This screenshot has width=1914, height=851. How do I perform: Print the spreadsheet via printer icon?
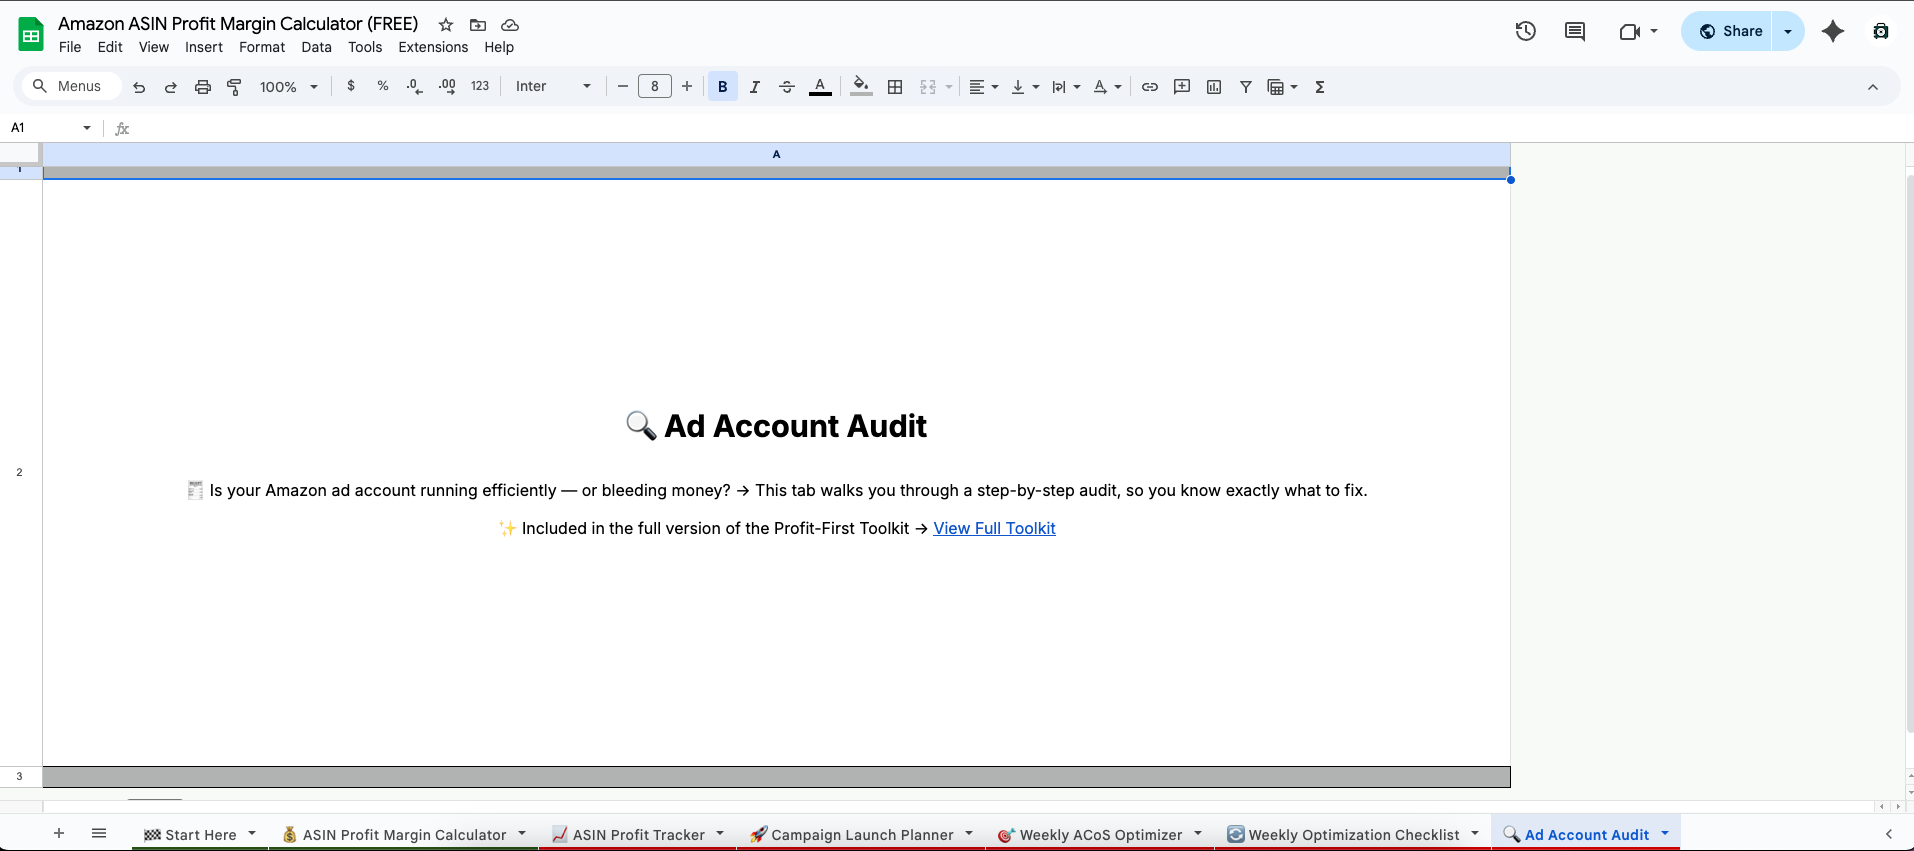pyautogui.click(x=203, y=87)
